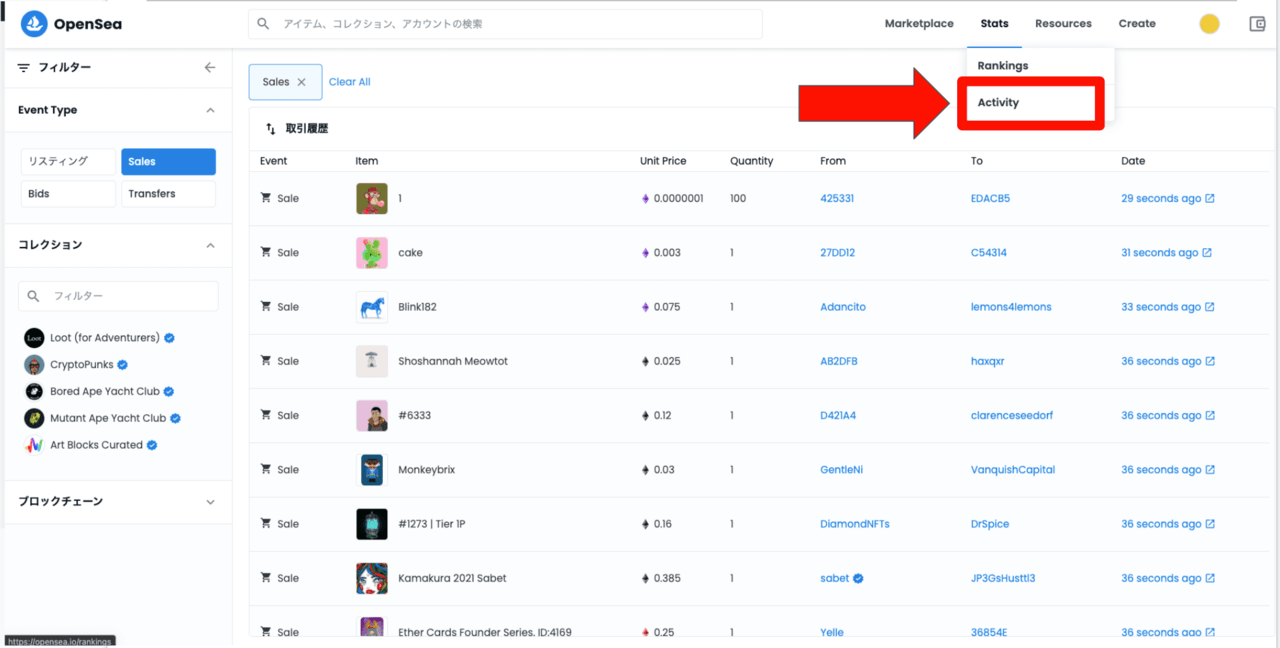Open Shoshannah Meowtot thumbnail
The height and width of the screenshot is (648, 1280).
coord(372,361)
